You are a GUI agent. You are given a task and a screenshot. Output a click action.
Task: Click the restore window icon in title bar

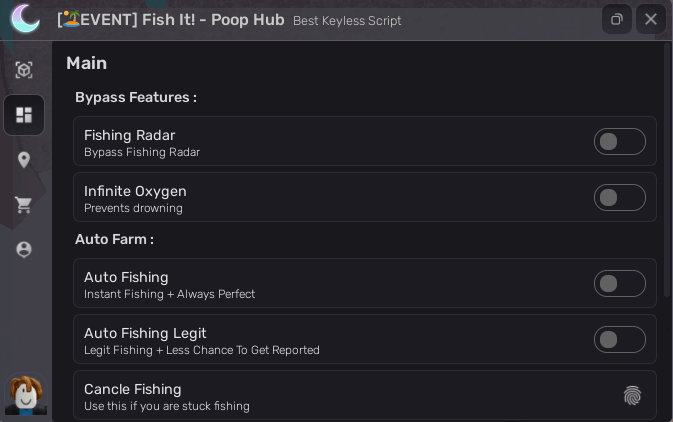click(x=617, y=19)
